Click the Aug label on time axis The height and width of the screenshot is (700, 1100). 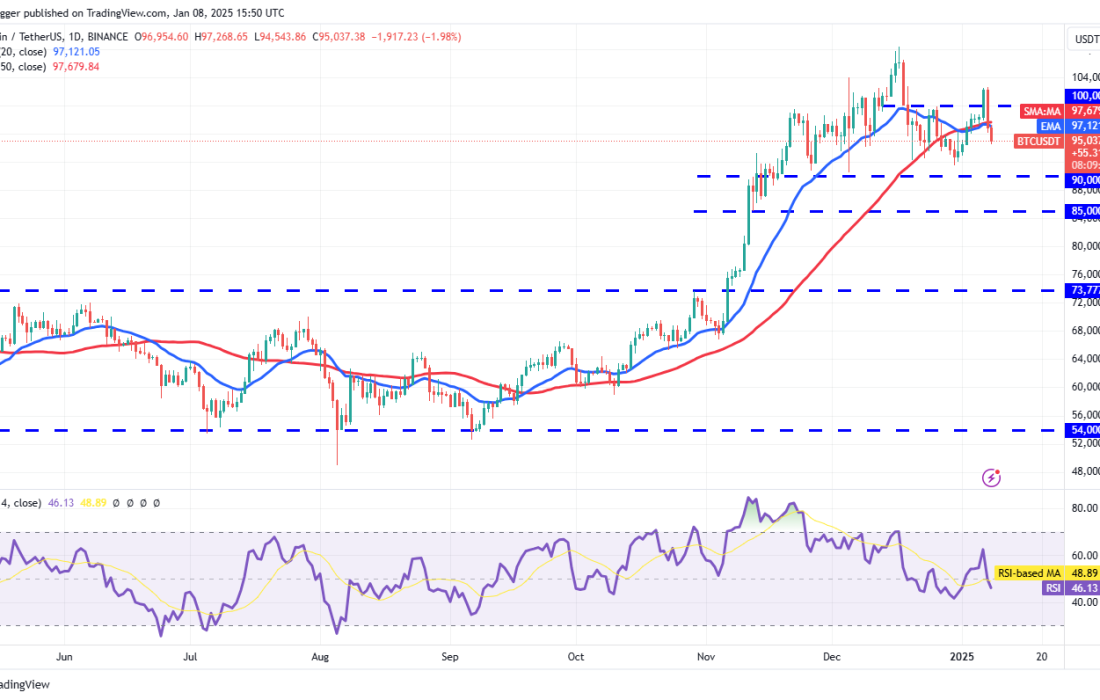coord(320,657)
